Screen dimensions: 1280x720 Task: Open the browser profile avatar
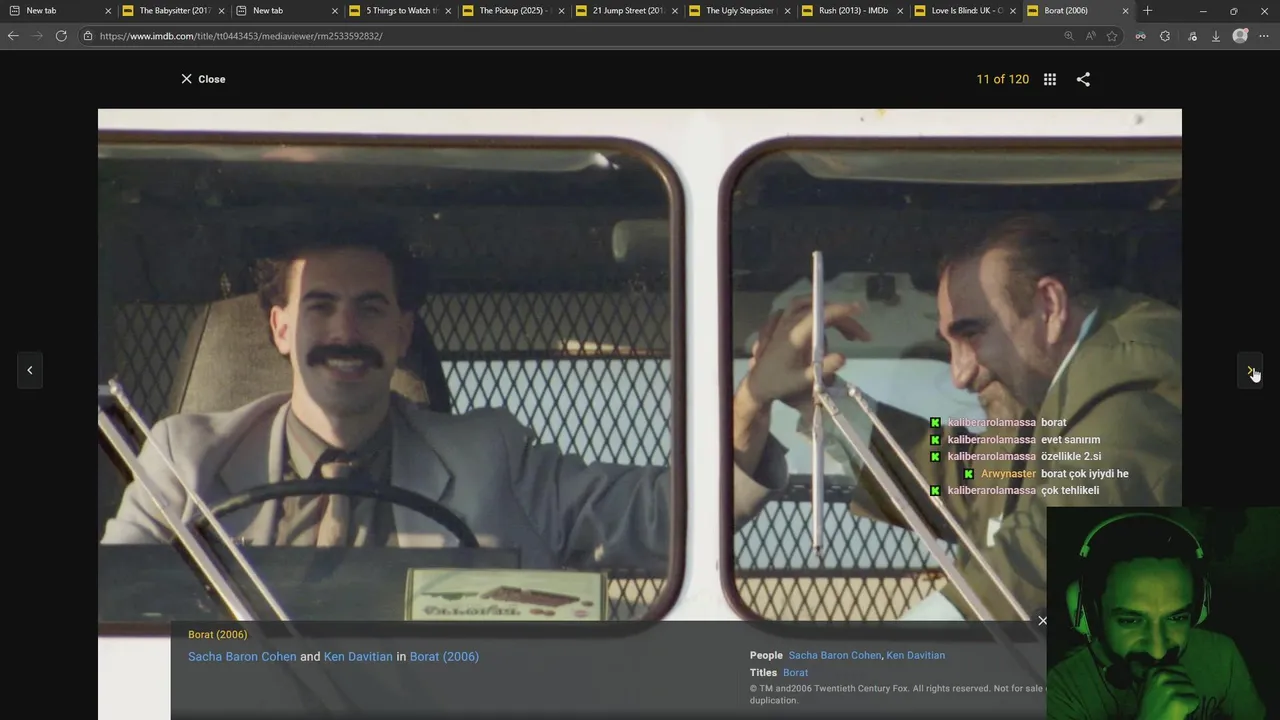[x=1240, y=36]
